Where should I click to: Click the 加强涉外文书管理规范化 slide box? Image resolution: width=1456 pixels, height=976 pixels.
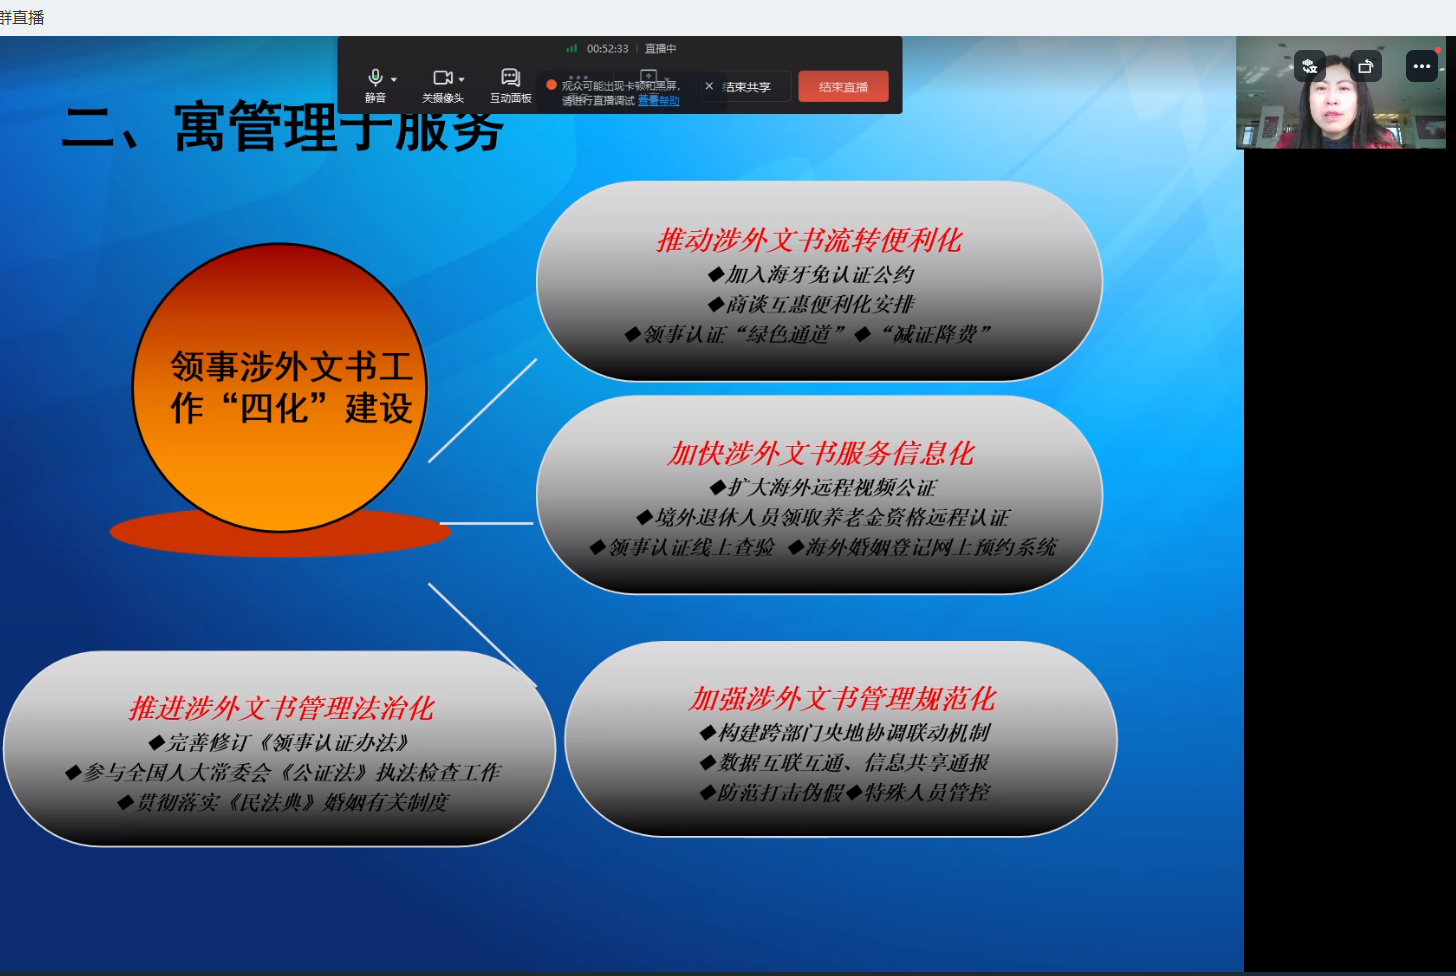pos(840,739)
